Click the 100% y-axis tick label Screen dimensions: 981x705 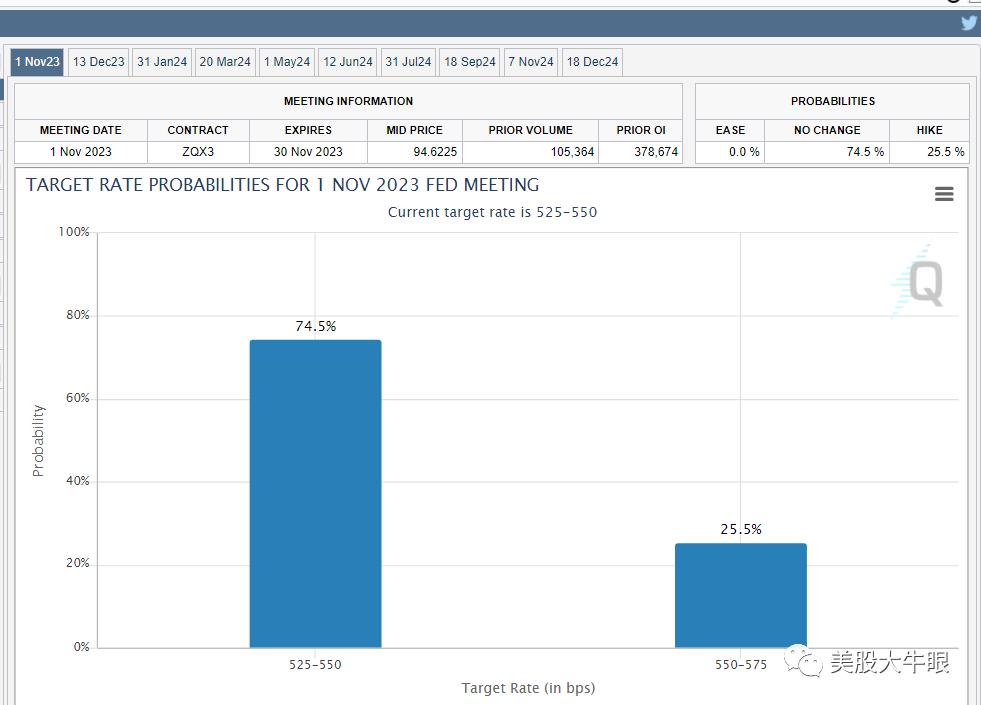coord(74,232)
